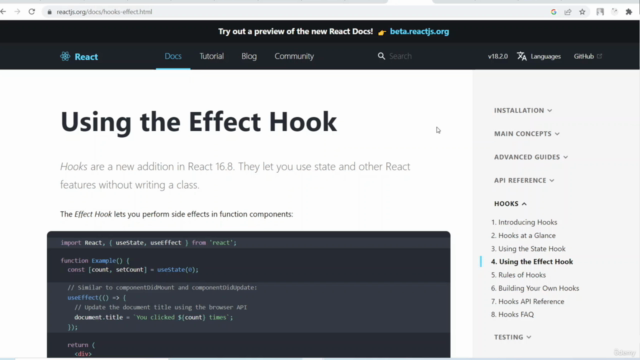This screenshot has height=360, width=640.
Task: Click the 'Effect Hook' italic text
Action: (93, 214)
